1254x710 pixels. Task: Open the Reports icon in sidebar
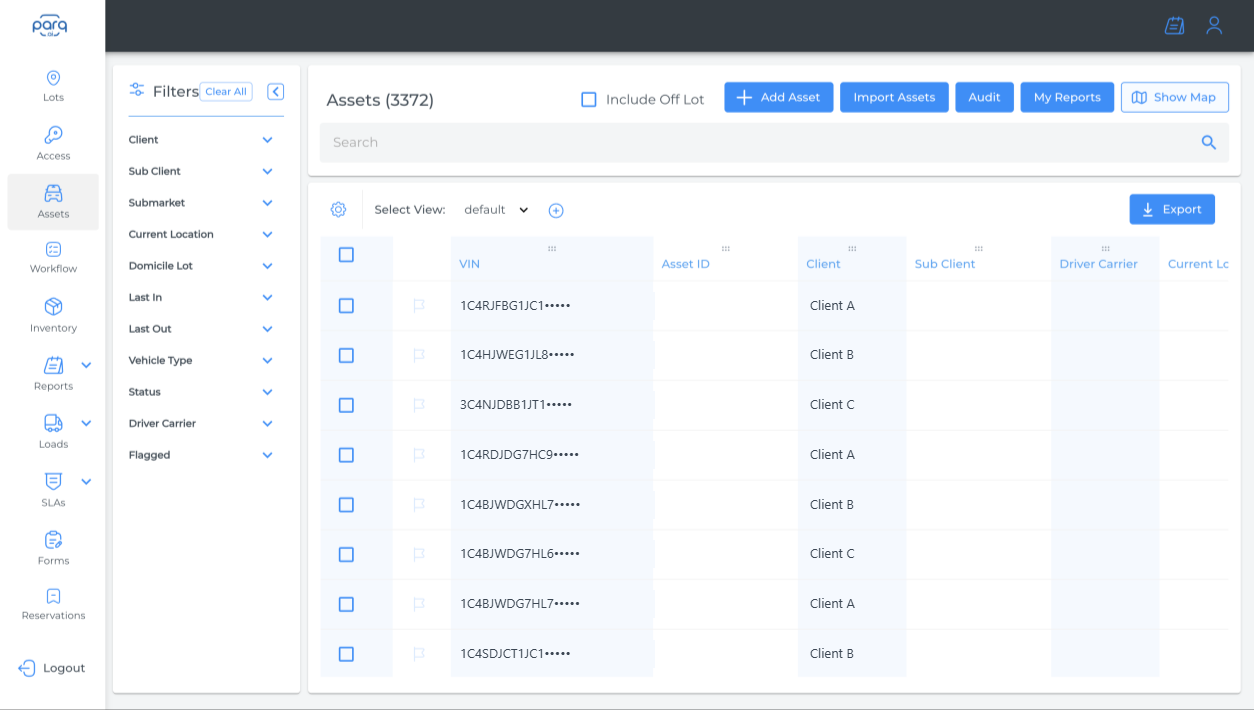(x=53, y=365)
